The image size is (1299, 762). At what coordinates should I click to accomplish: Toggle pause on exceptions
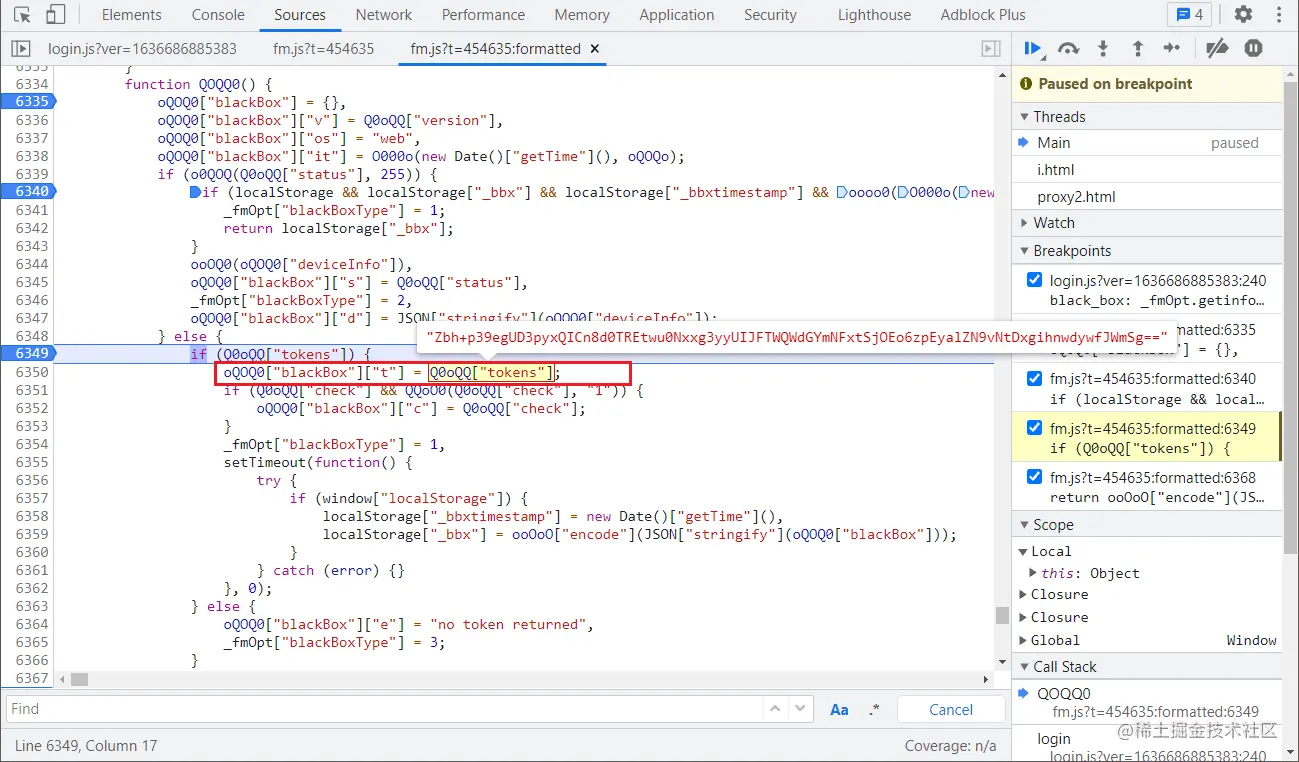point(1253,48)
